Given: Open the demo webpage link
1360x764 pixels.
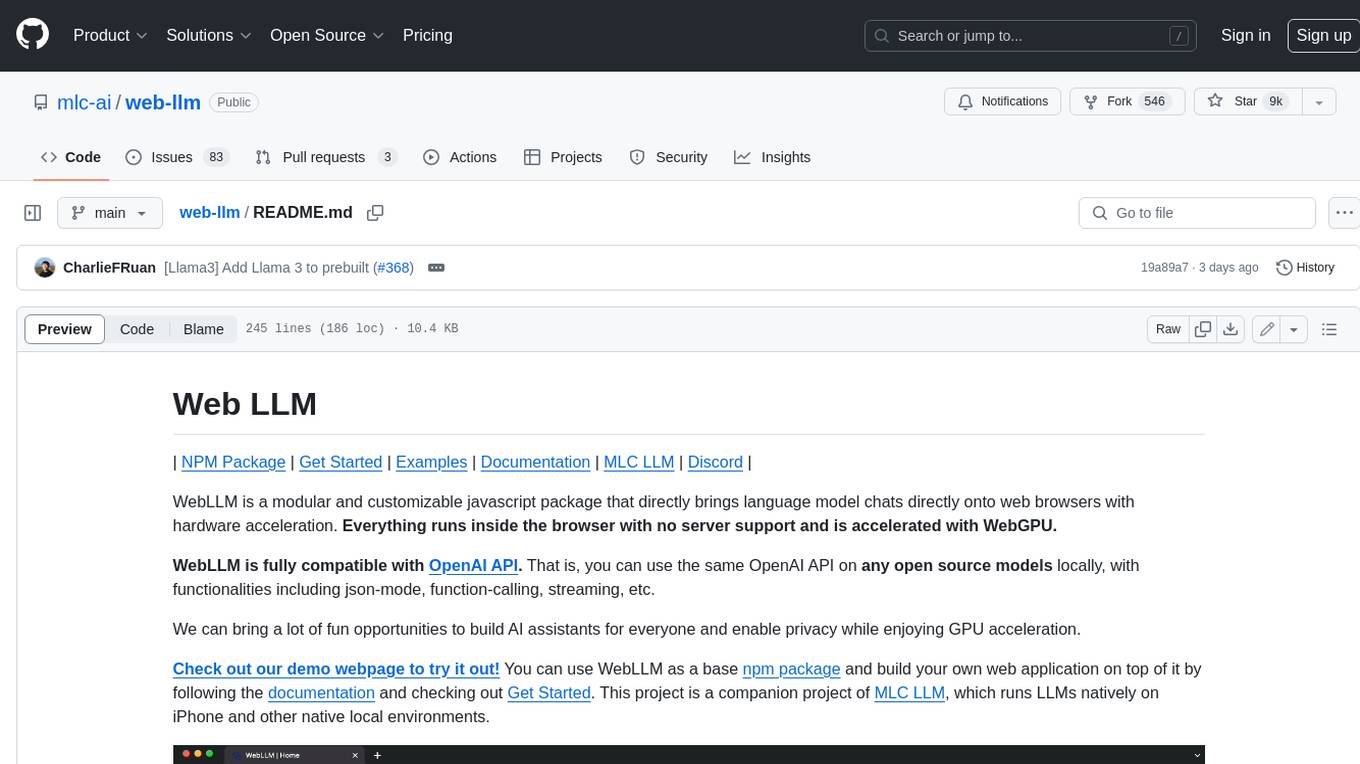Looking at the screenshot, I should pos(336,669).
